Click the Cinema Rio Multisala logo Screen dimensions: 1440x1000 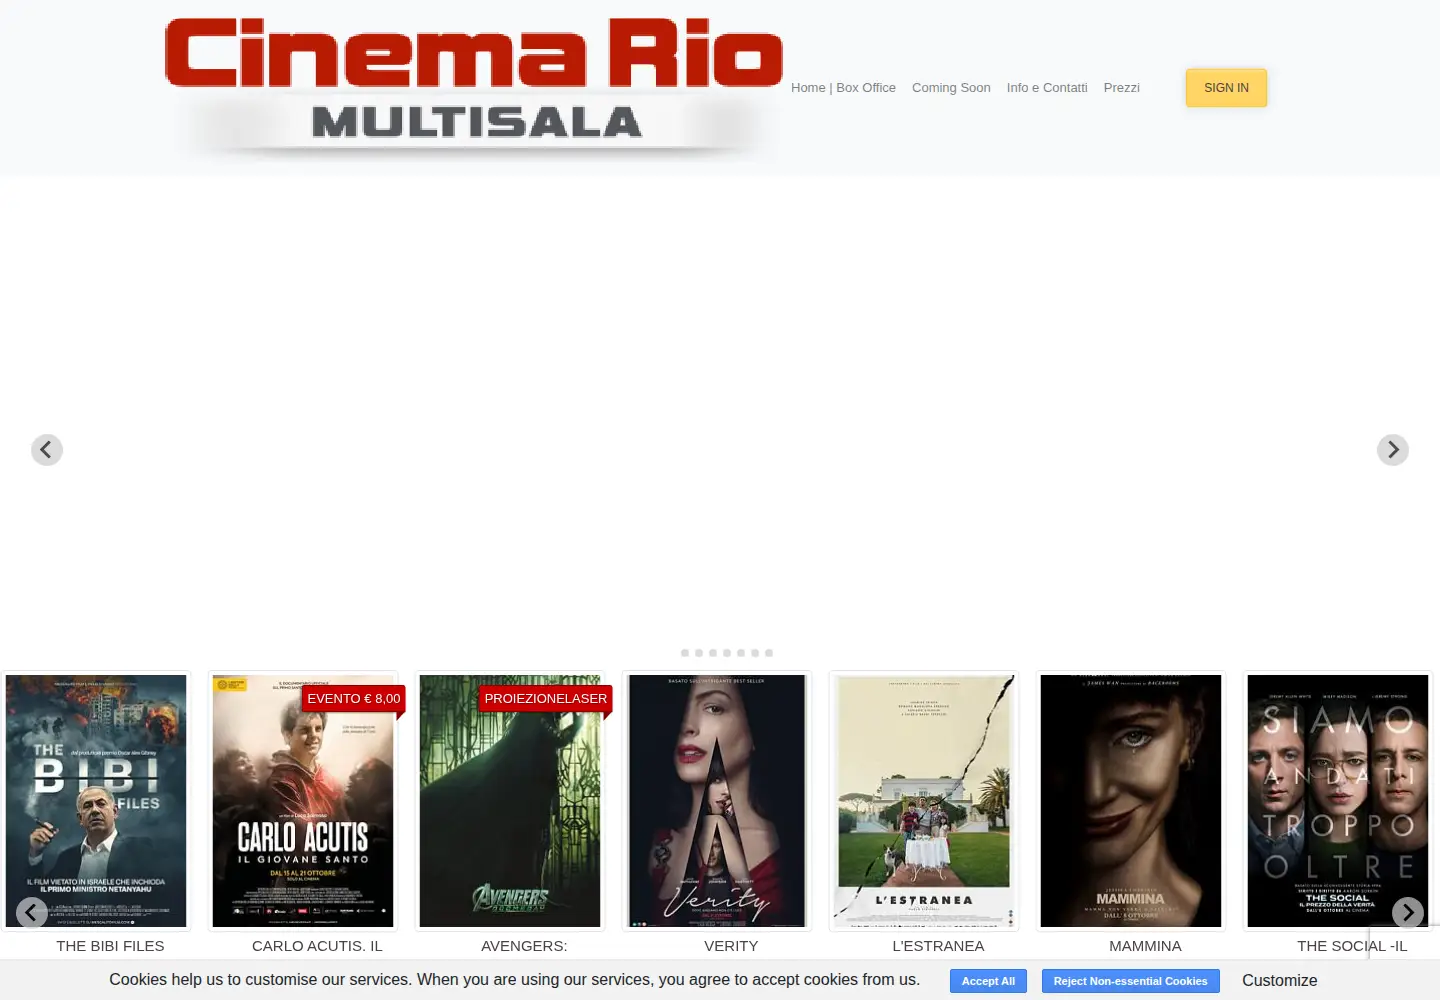pyautogui.click(x=473, y=88)
